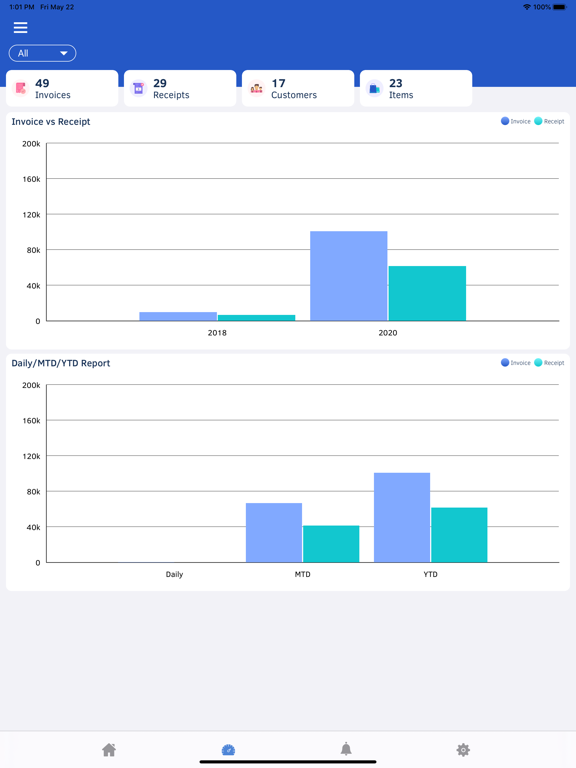Toggle Invoice legend in Invoice vs Receipt chart
Screen dimensions: 576x768
516,121
